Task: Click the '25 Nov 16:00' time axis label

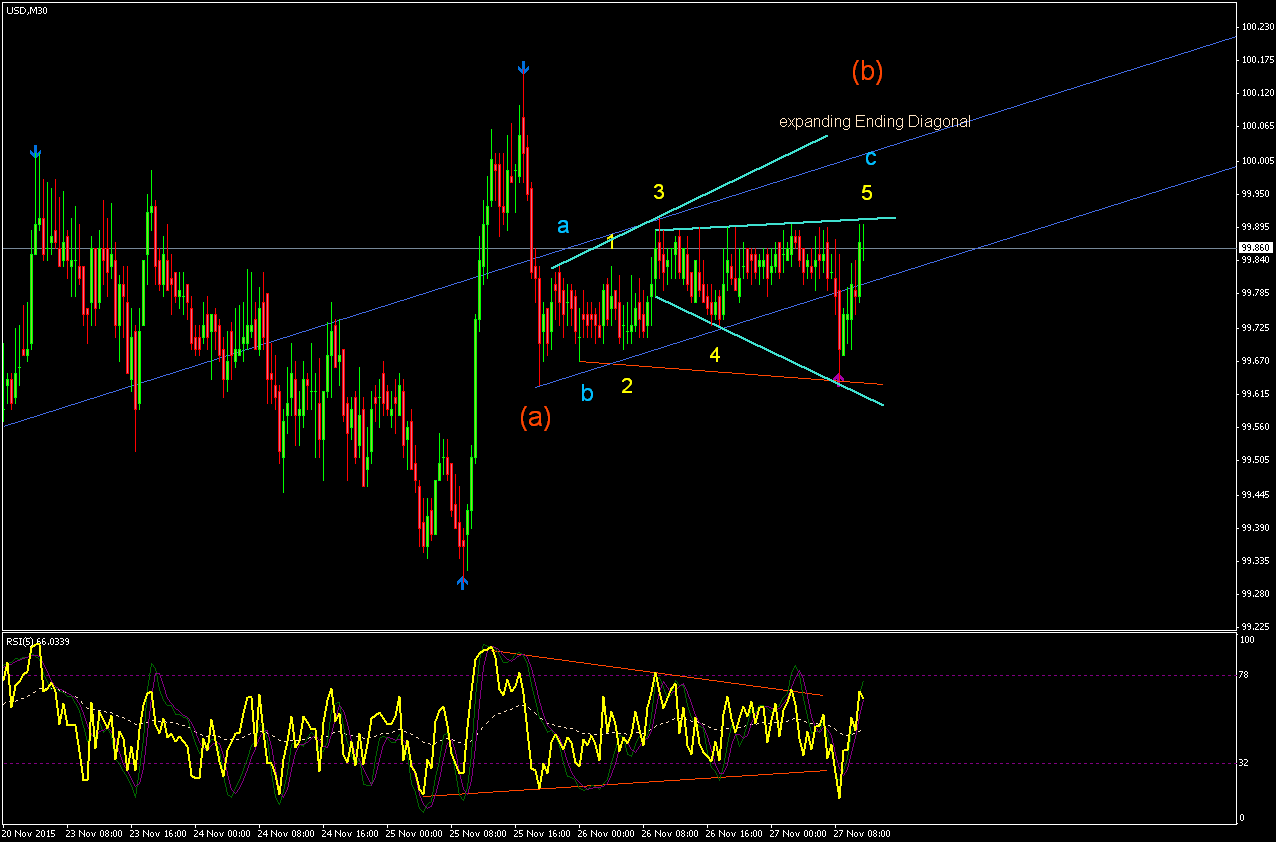Action: 542,832
